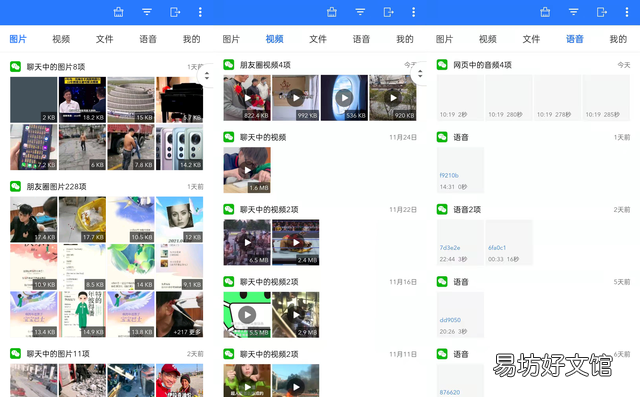Open the three-dot menu in the left 图片 panel

point(200,12)
